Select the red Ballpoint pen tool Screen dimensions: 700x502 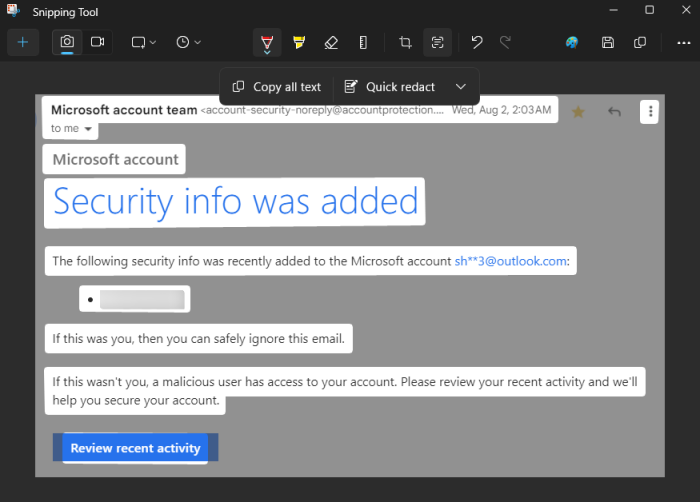tap(267, 43)
